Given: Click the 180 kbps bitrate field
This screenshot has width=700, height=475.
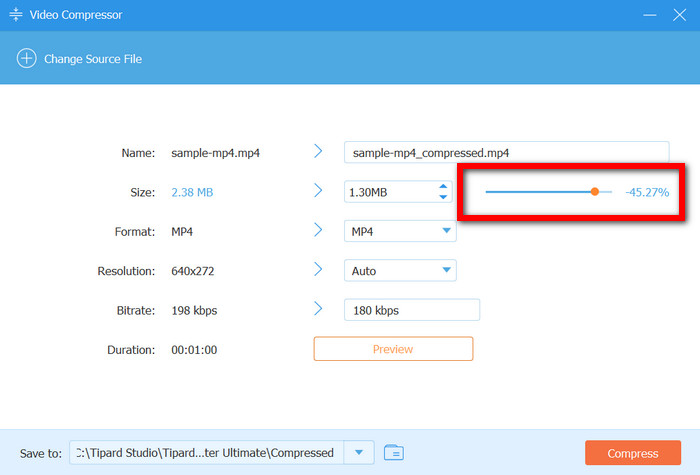Looking at the screenshot, I should 411,310.
